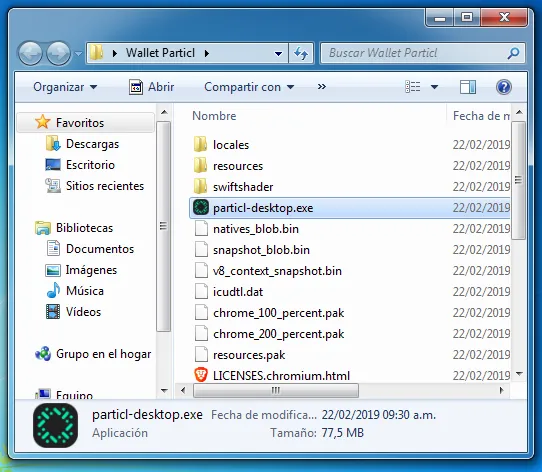This screenshot has width=542, height=472.
Task: Sort by the Nombre column header
Action: coord(214,116)
